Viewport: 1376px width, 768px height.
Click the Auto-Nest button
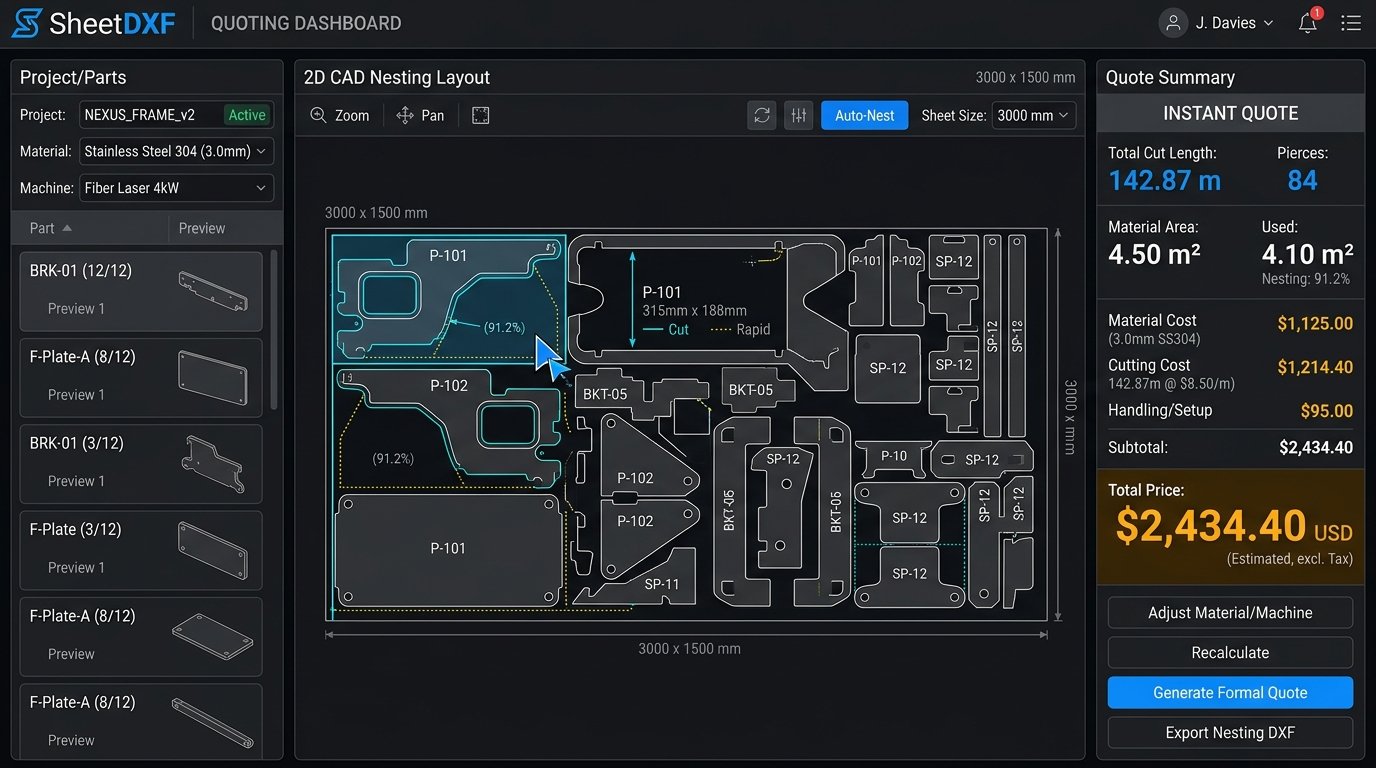tap(864, 115)
